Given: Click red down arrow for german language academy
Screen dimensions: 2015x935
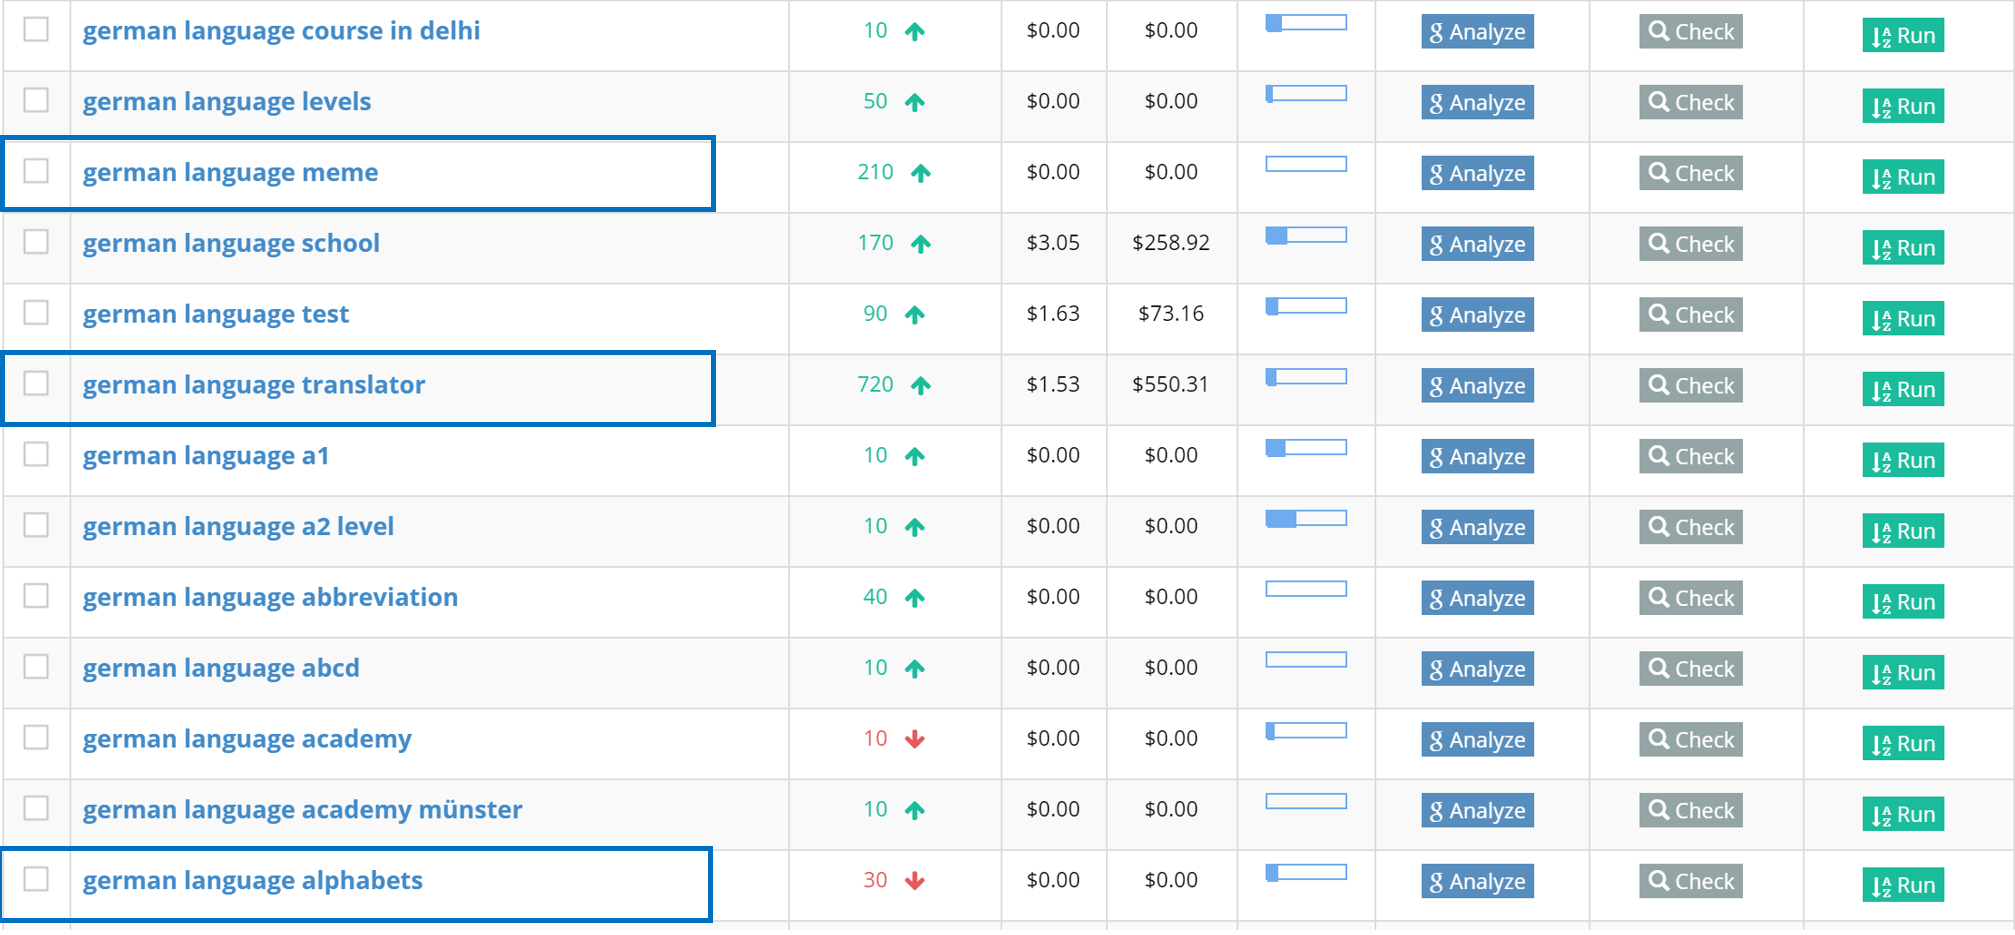Looking at the screenshot, I should coord(914,739).
